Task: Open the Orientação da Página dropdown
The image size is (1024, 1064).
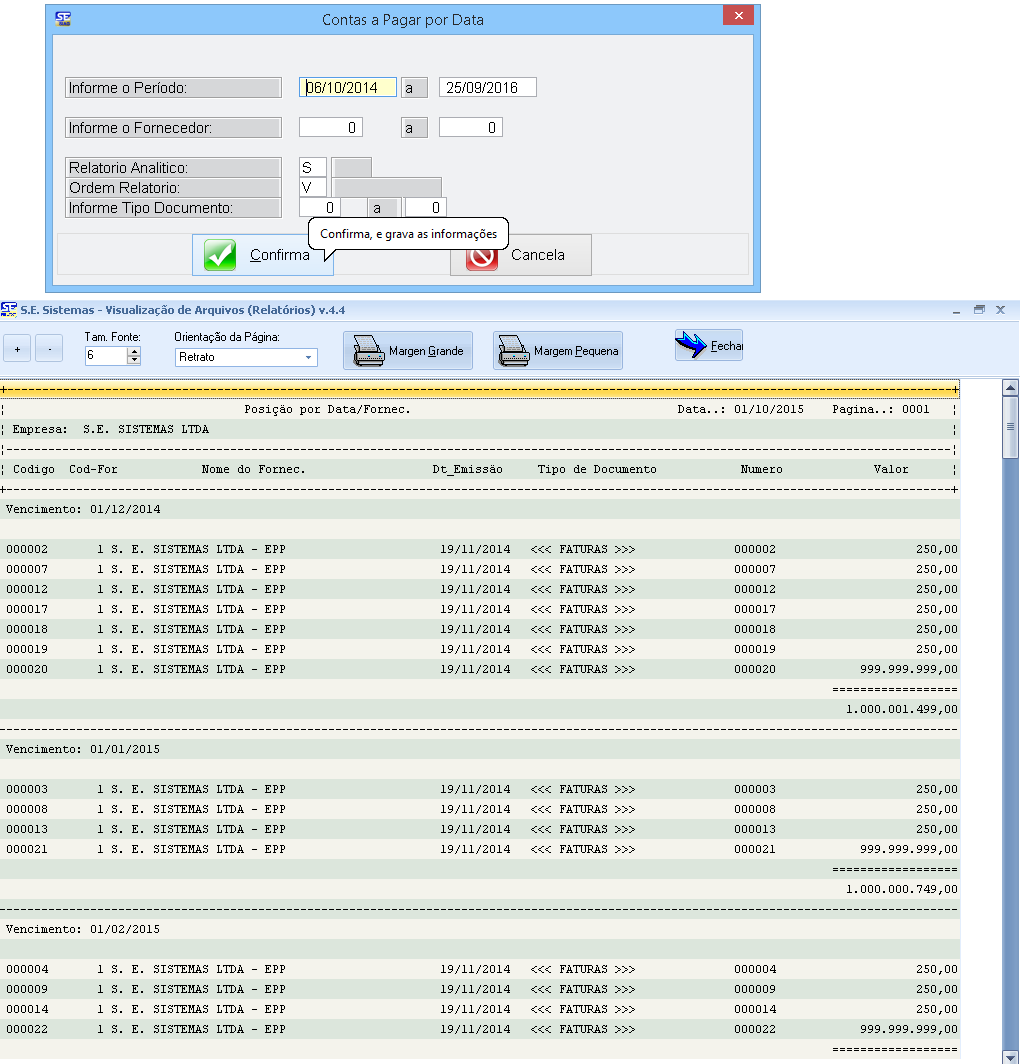Action: point(308,357)
